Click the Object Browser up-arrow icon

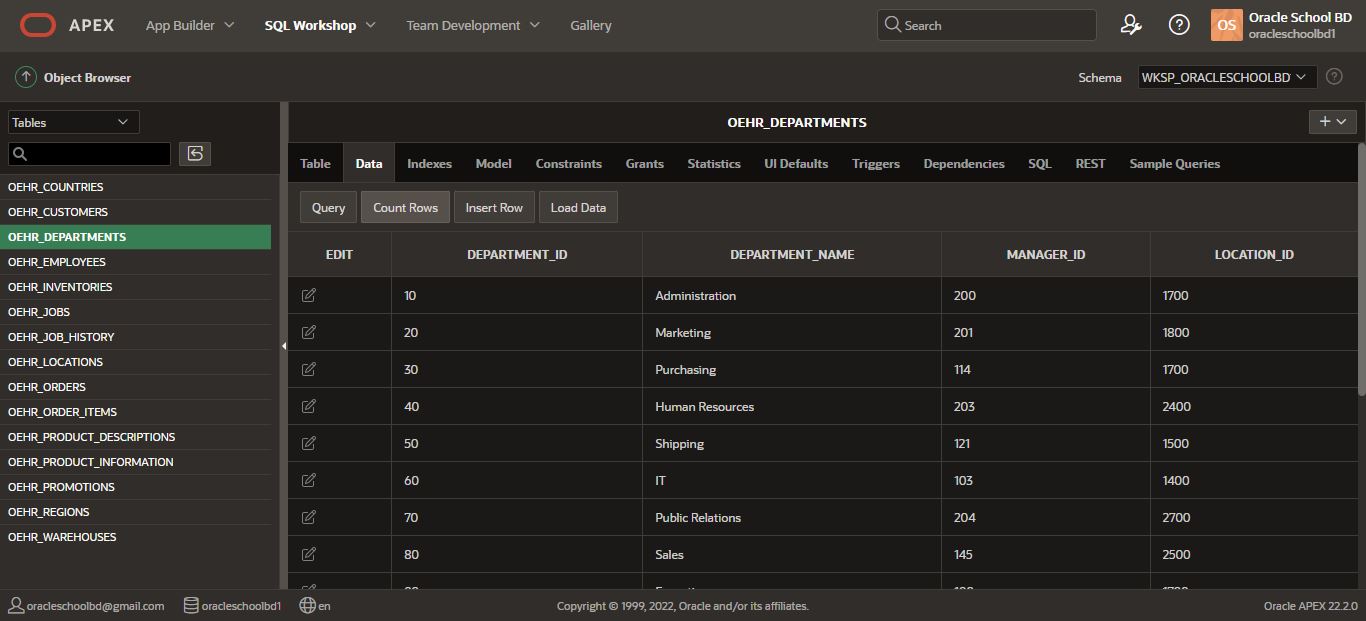pos(26,77)
